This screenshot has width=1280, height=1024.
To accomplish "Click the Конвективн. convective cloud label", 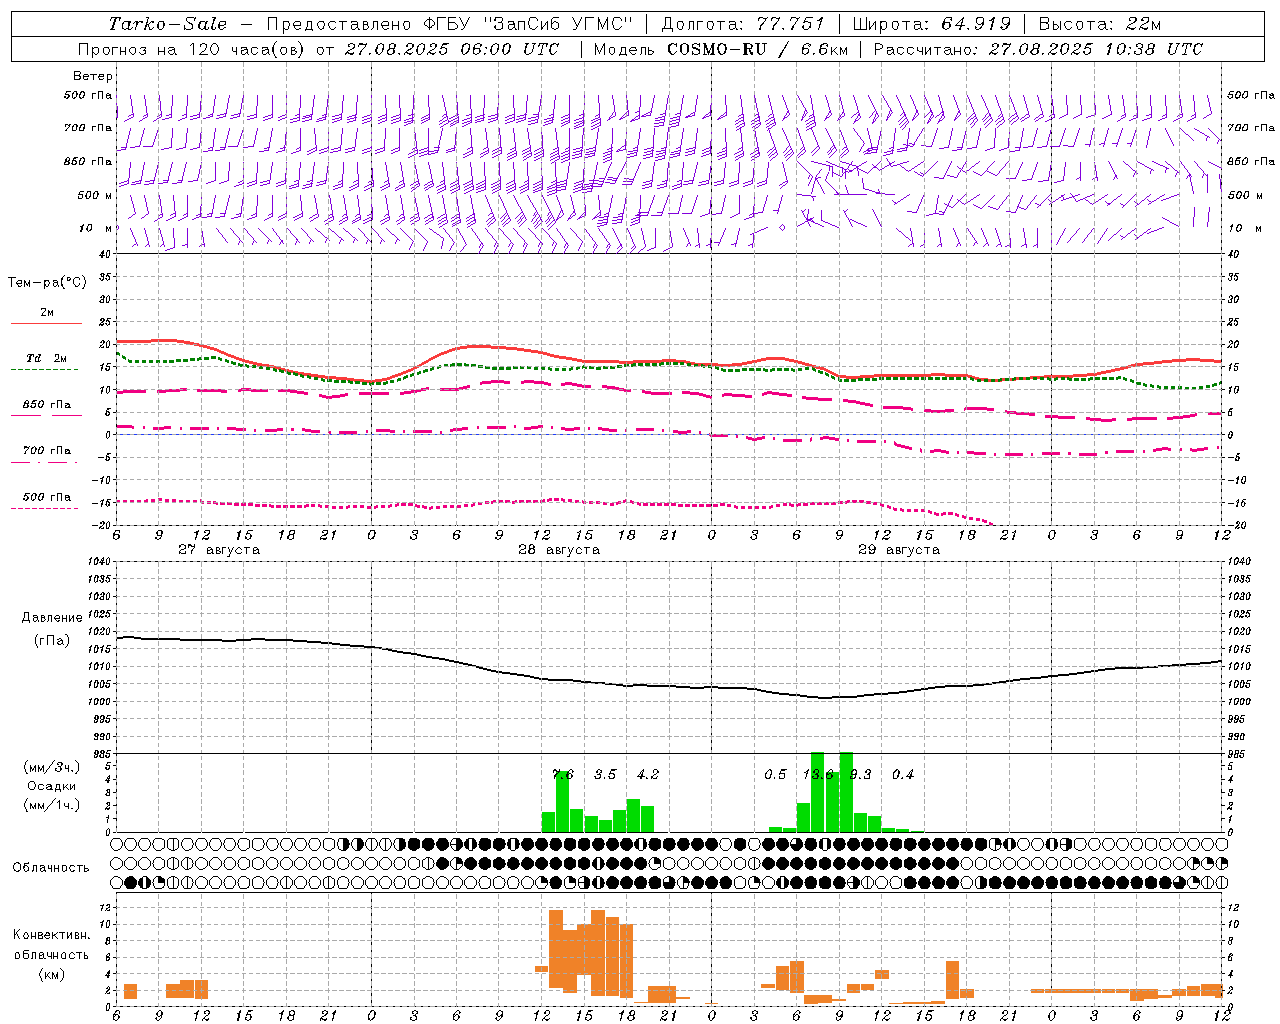I will pos(51,935).
